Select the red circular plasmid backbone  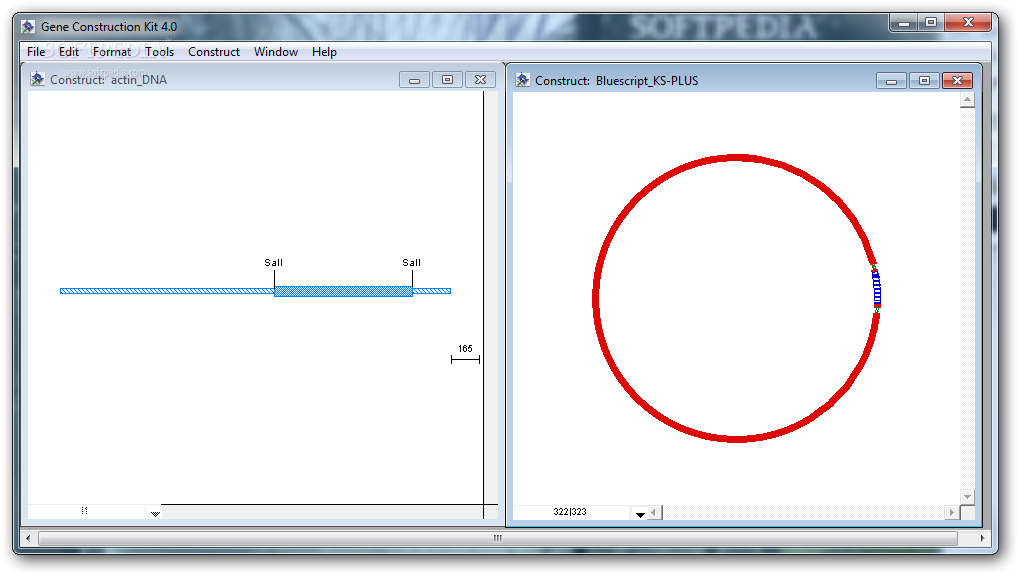pos(596,299)
